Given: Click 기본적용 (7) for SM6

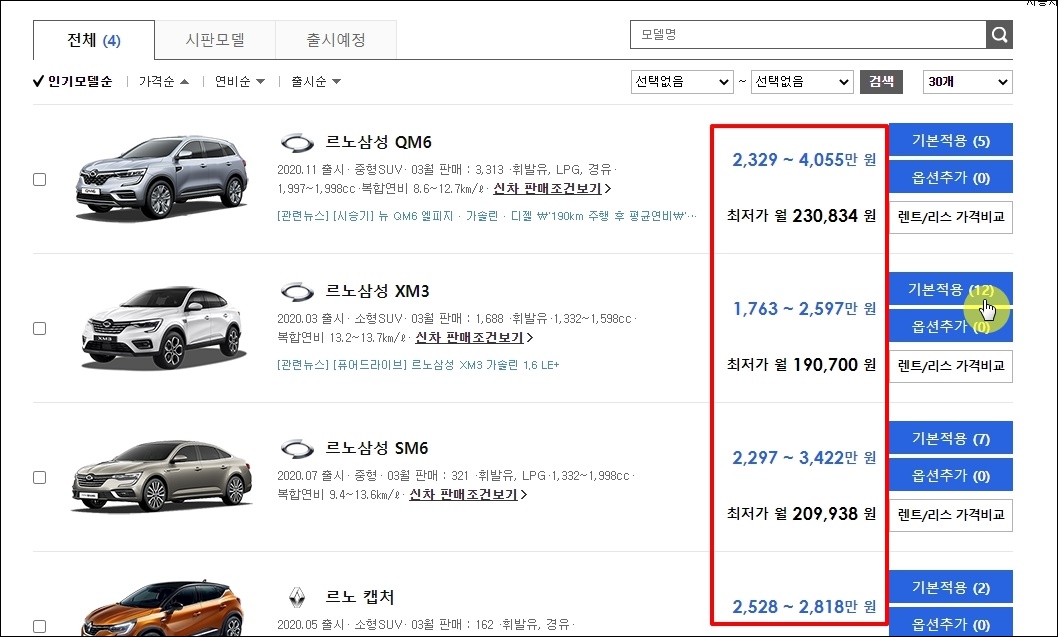Looking at the screenshot, I should [951, 439].
